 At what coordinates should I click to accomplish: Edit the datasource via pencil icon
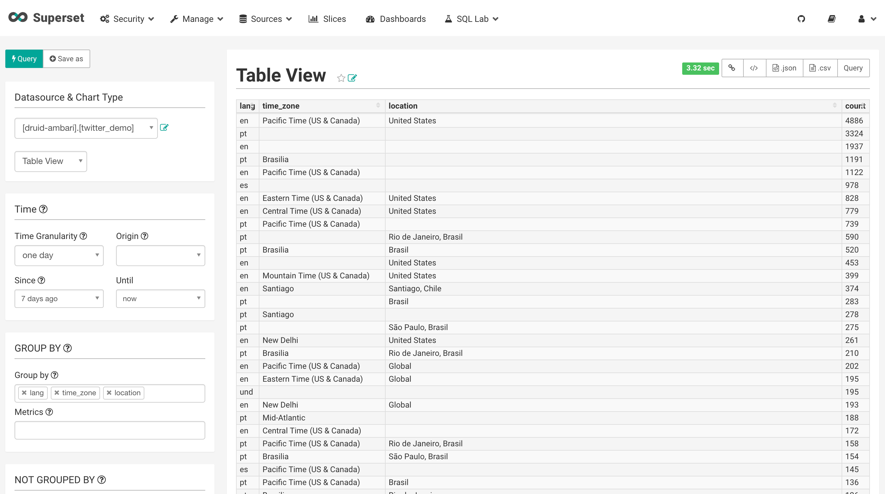click(x=164, y=128)
